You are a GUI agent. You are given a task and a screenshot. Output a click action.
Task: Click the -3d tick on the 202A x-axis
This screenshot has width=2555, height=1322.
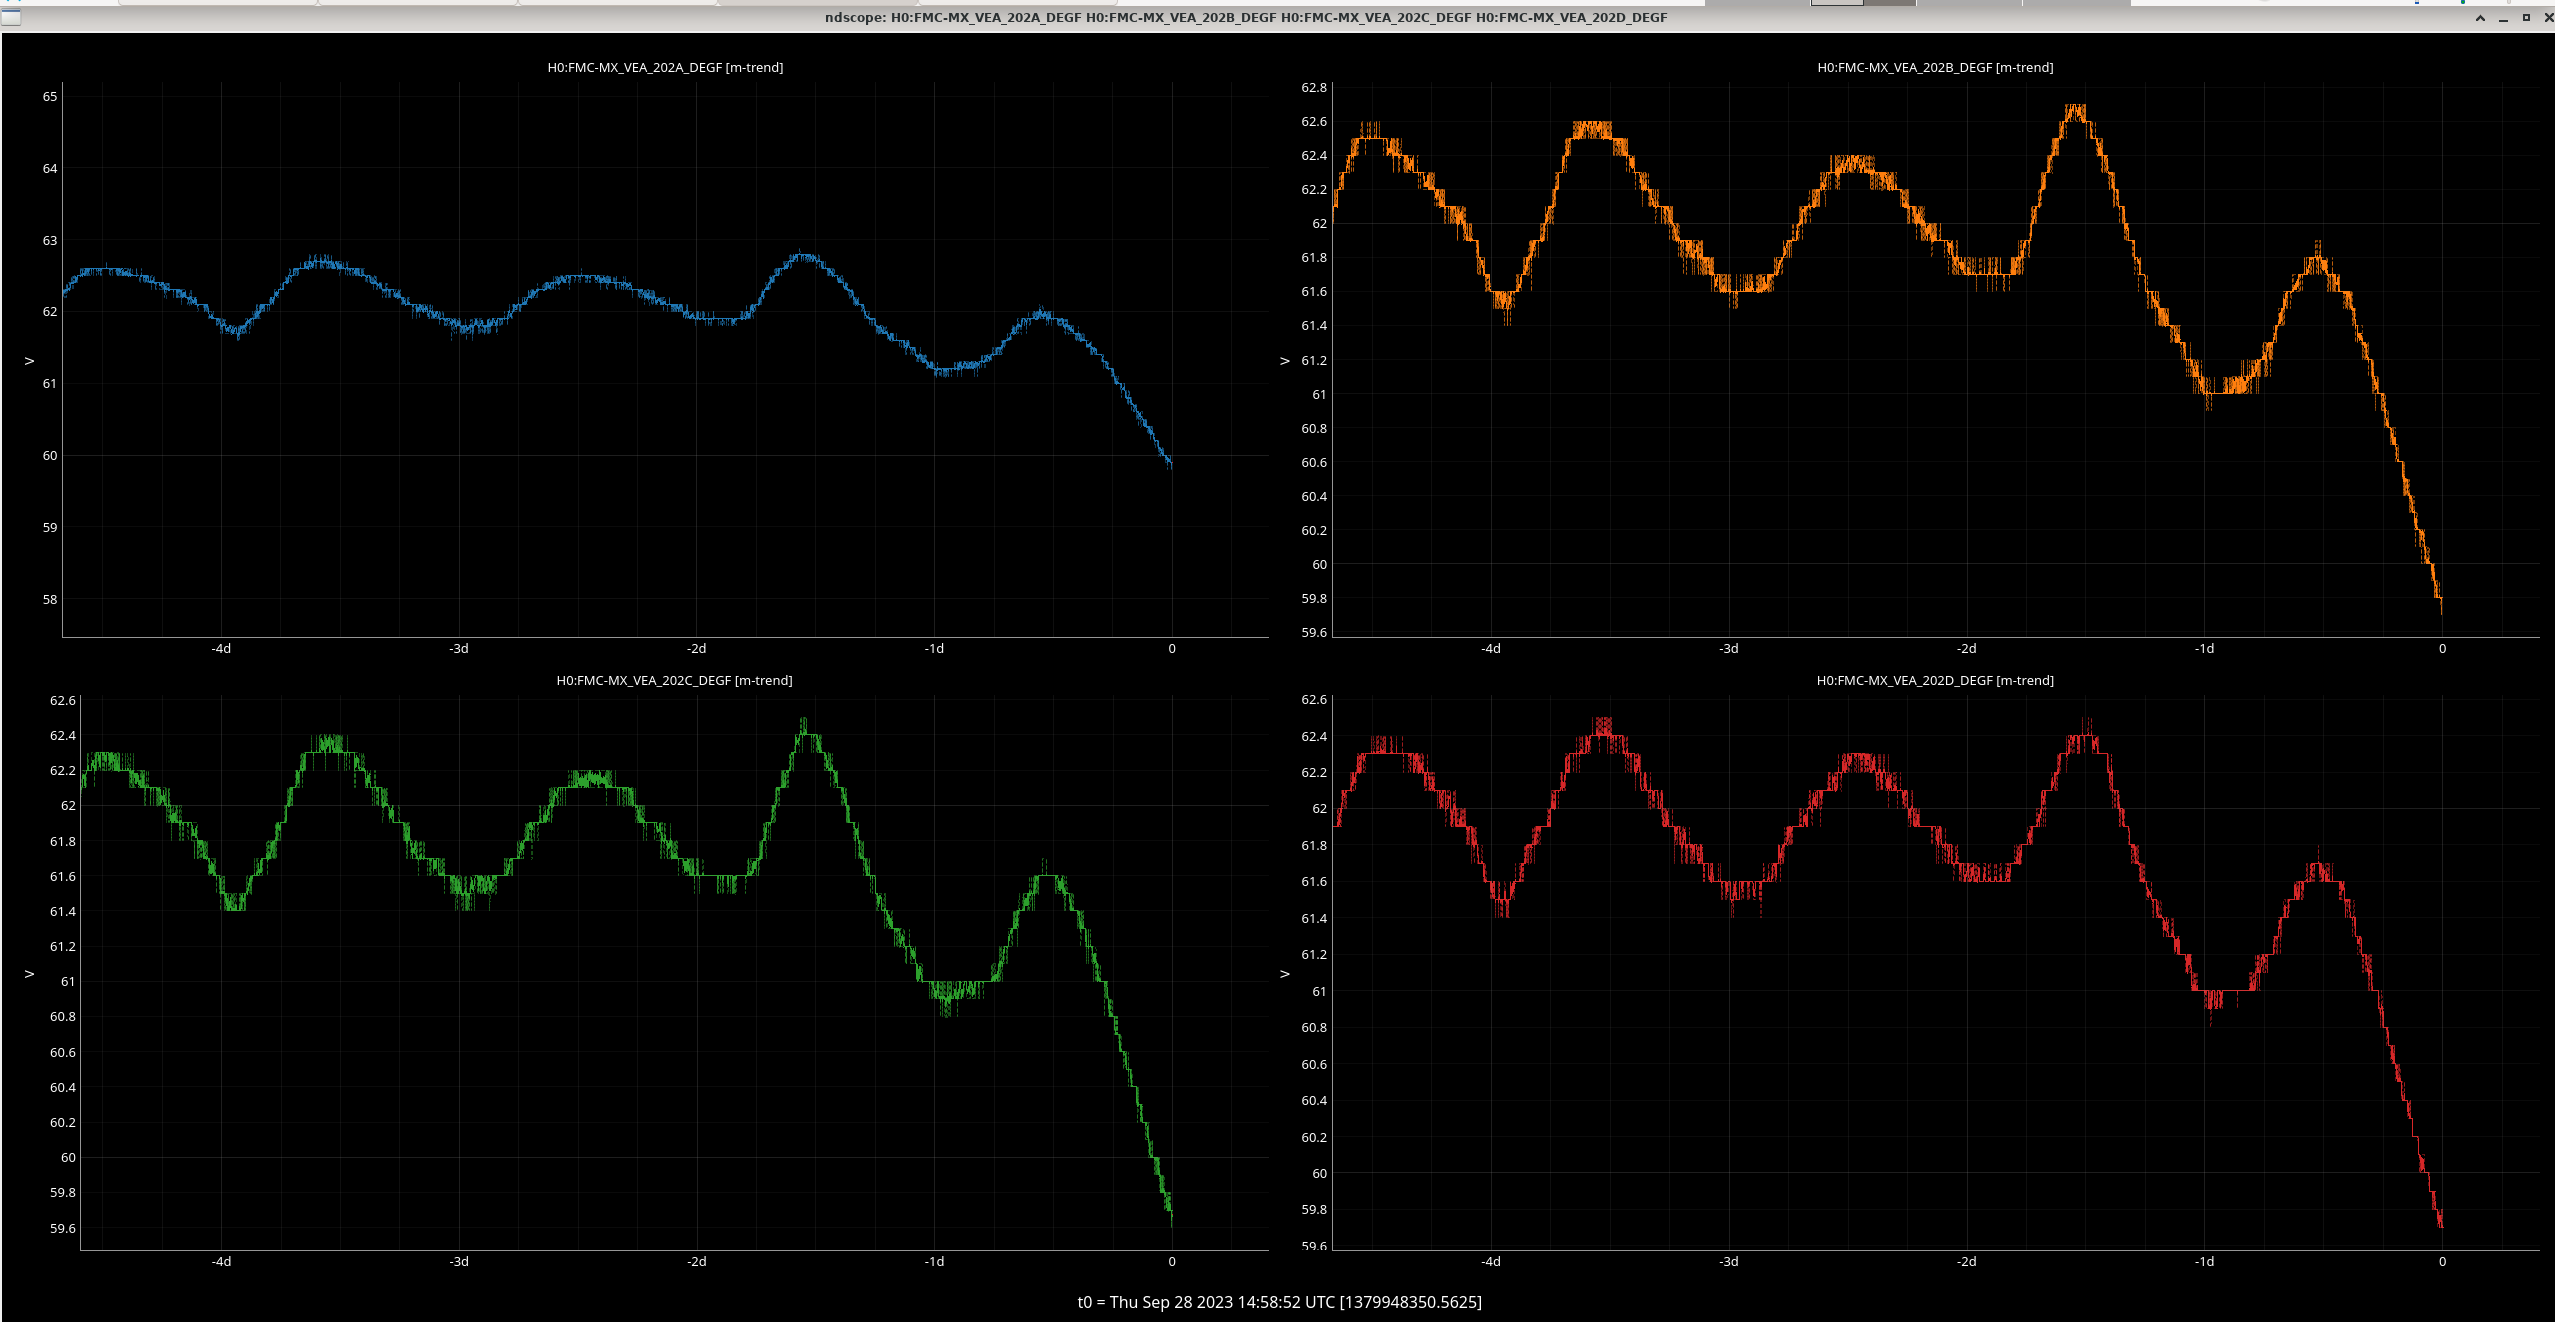coord(459,649)
